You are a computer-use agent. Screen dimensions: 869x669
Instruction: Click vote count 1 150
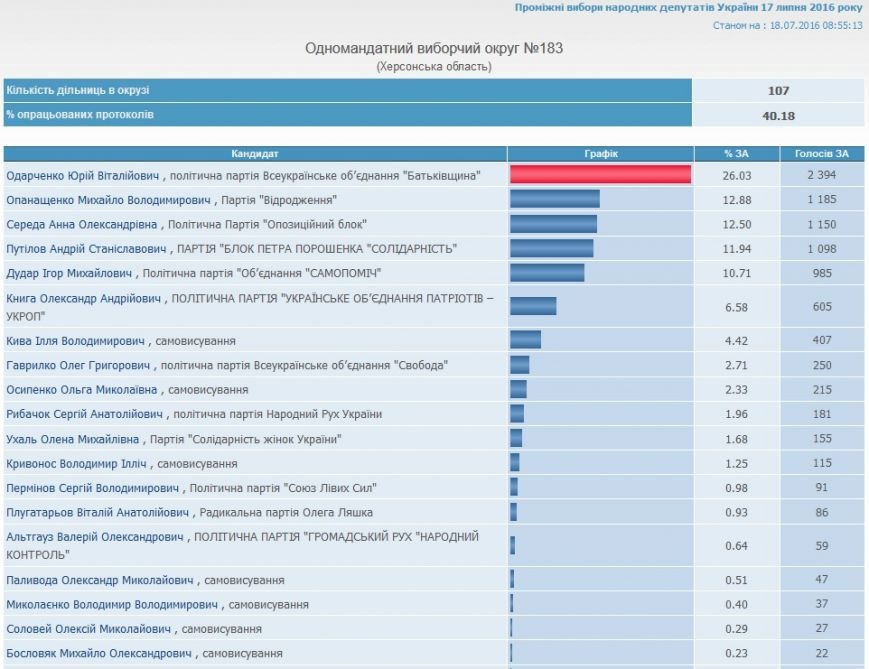(822, 224)
